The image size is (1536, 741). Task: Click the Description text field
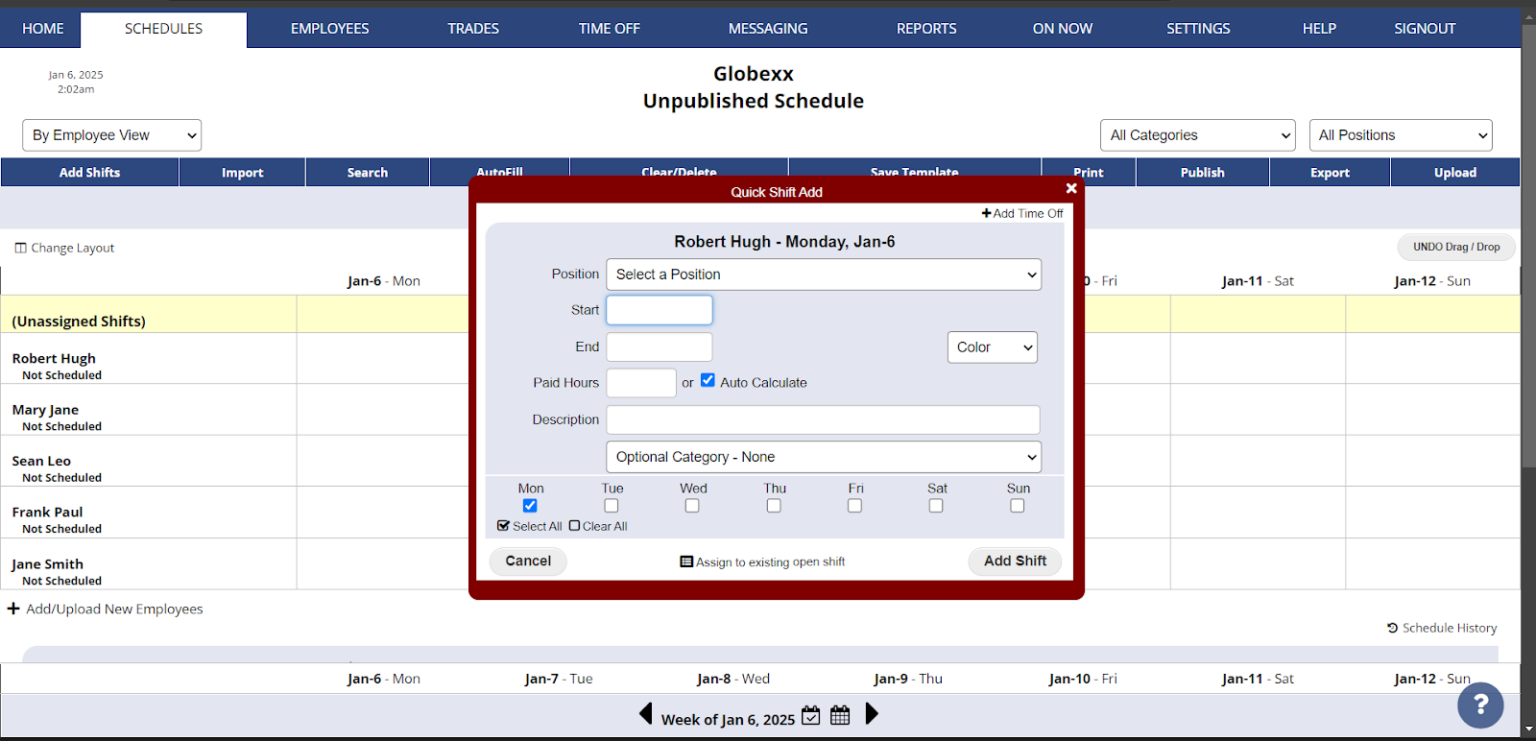(x=823, y=420)
